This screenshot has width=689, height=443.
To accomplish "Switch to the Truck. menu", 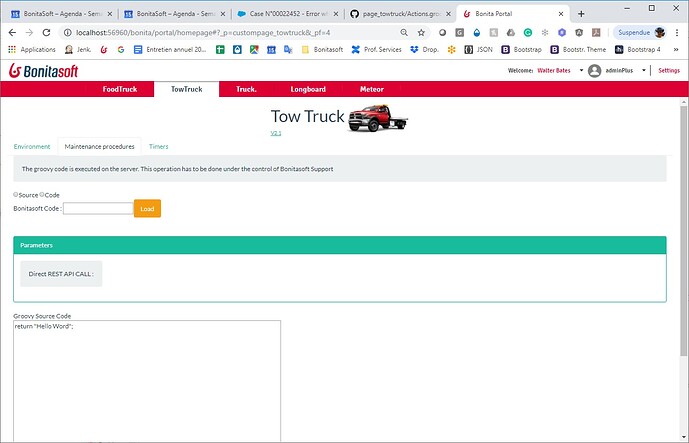I will [246, 89].
